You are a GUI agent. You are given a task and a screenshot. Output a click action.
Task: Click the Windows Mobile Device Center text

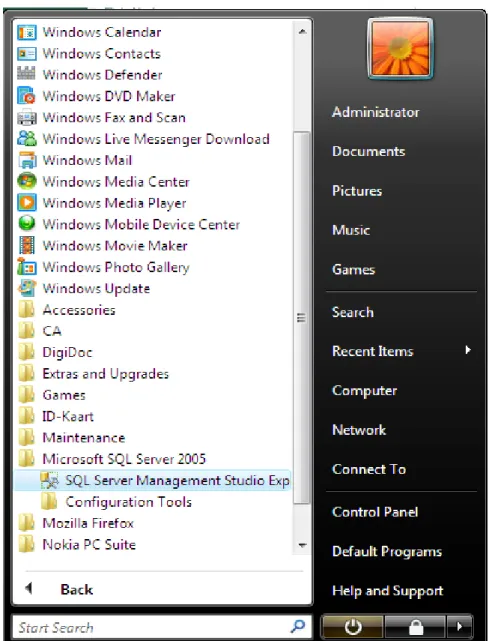141,224
